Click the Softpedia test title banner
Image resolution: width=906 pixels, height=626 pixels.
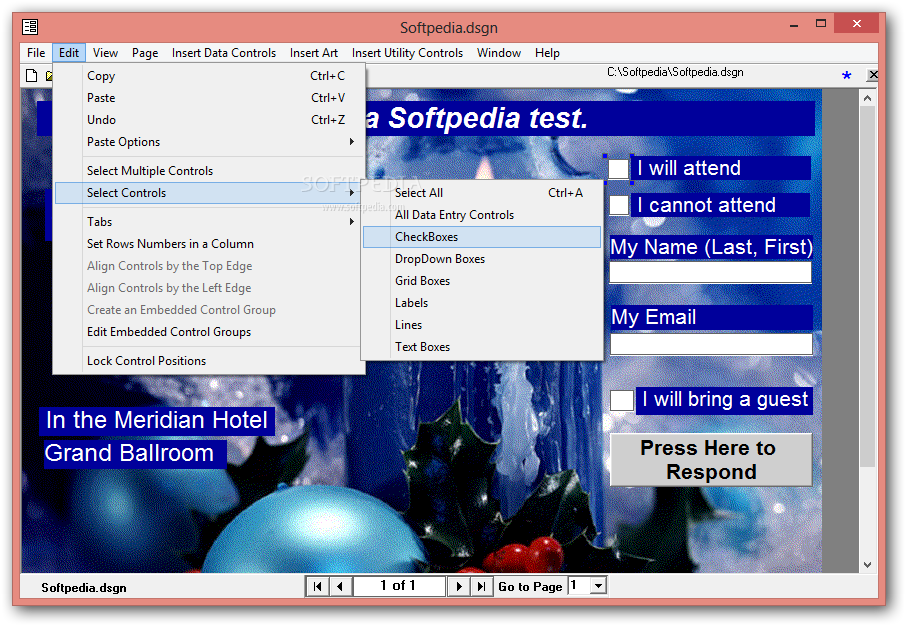(x=589, y=118)
